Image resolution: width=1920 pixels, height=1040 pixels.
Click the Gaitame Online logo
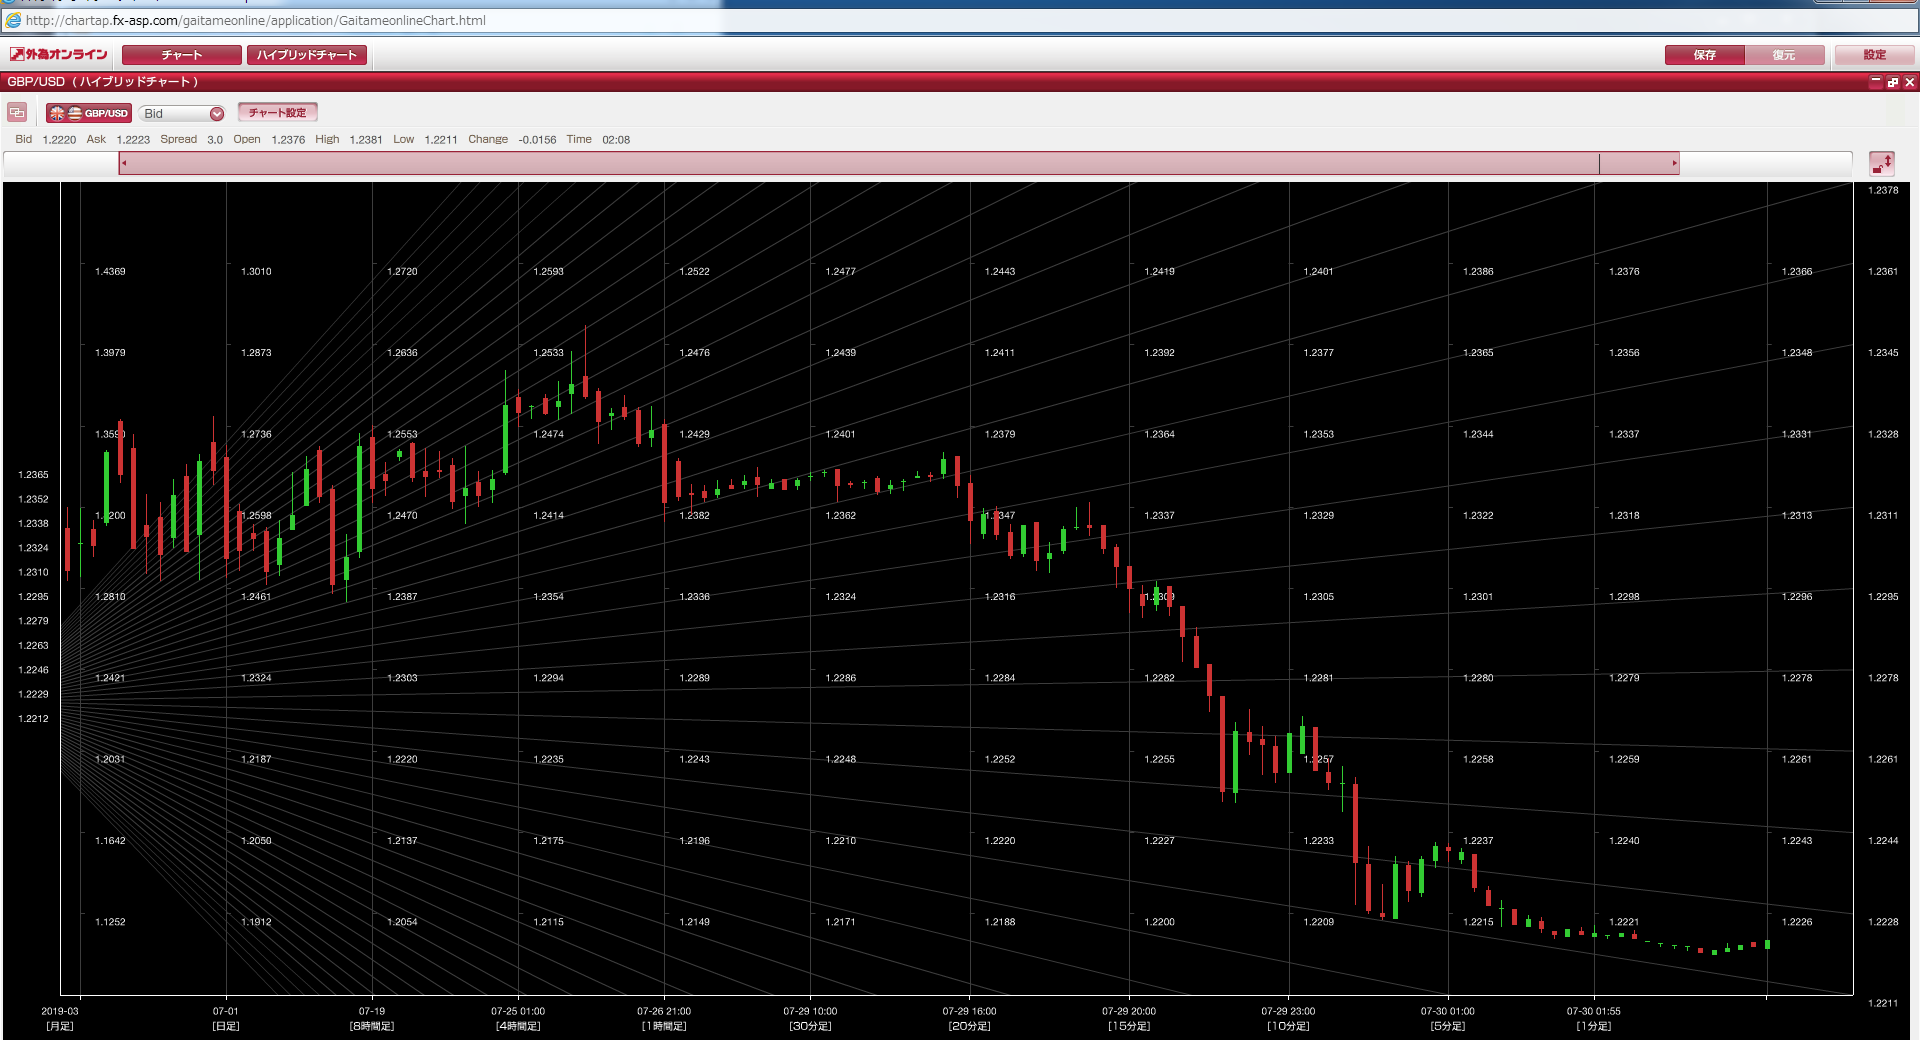click(59, 55)
